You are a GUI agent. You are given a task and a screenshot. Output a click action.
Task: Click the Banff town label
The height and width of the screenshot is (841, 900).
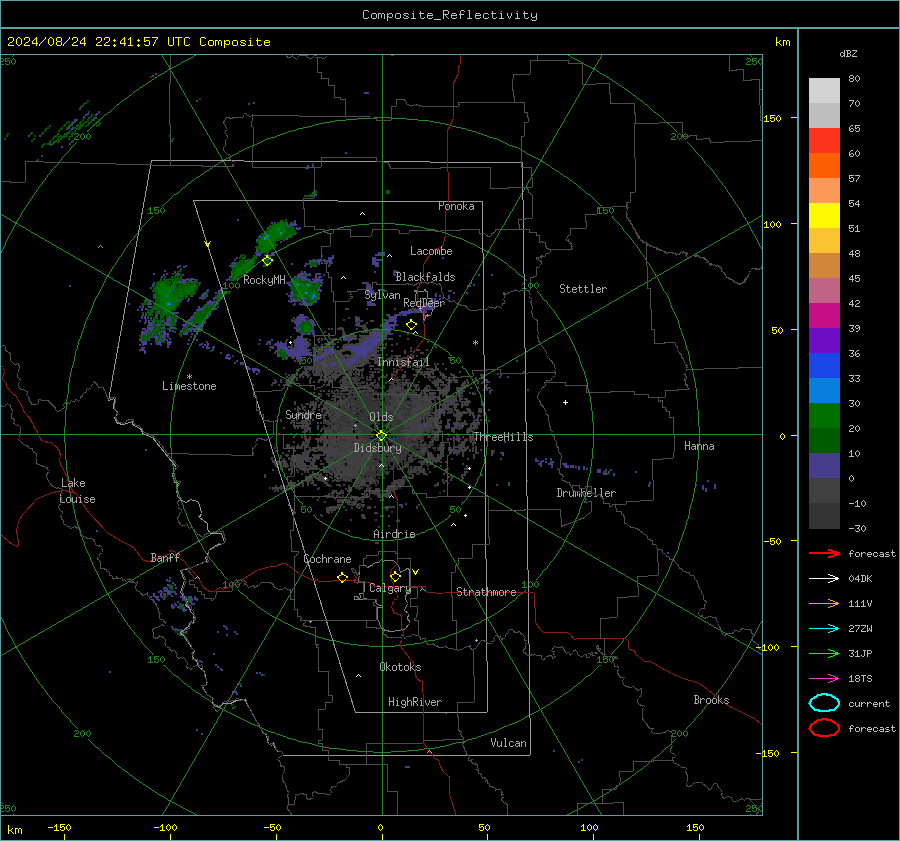(165, 558)
